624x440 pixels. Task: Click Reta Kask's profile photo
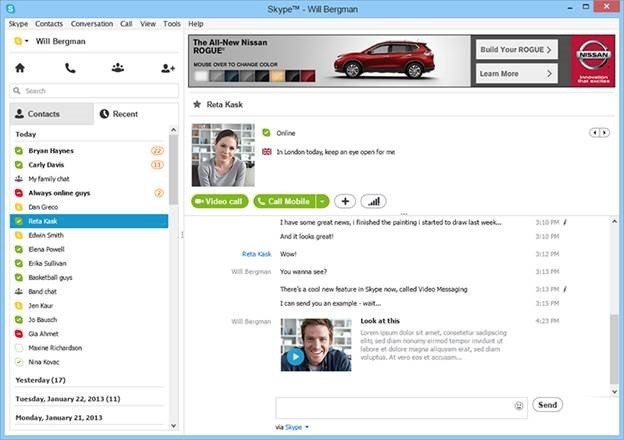point(223,155)
